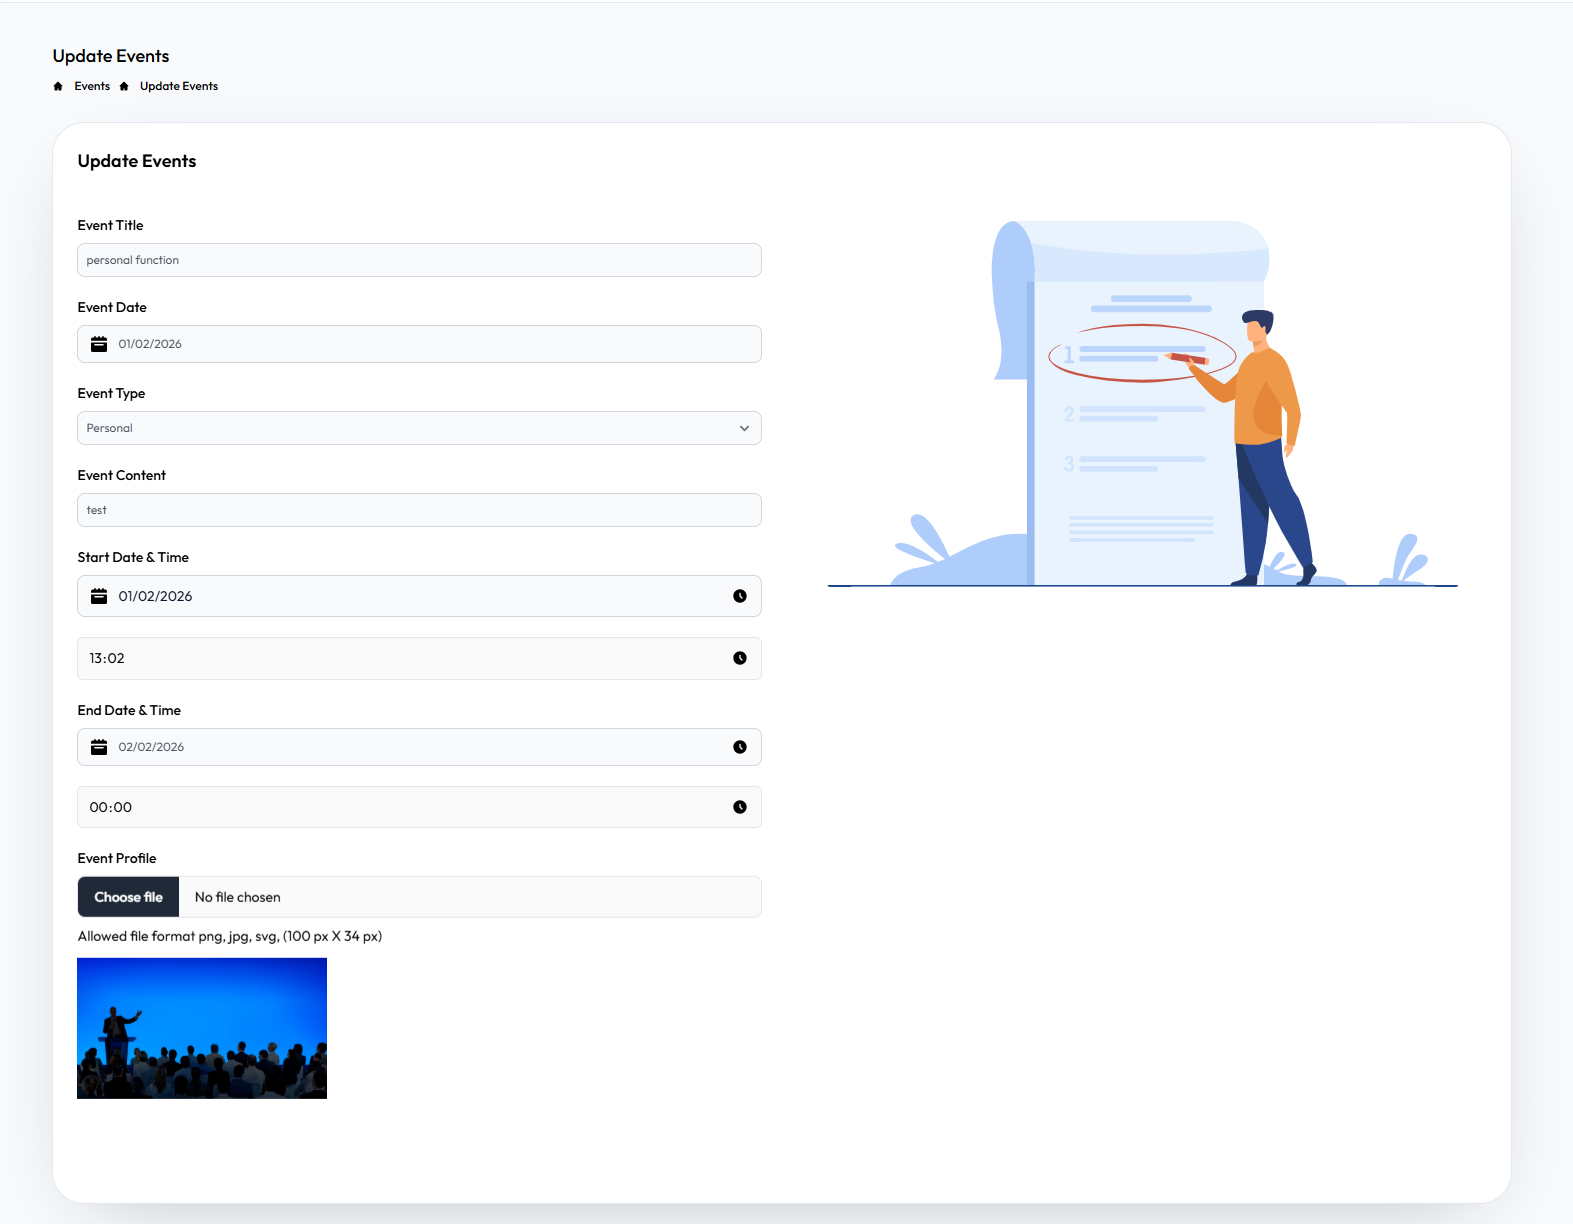Click the Update Events page title

[x=111, y=56]
